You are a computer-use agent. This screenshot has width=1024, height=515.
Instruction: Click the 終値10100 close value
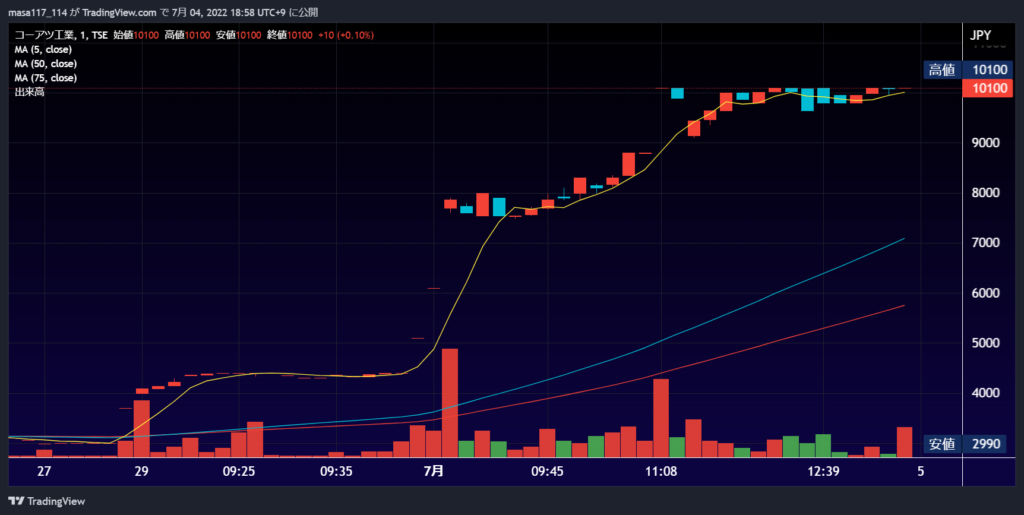[x=289, y=35]
